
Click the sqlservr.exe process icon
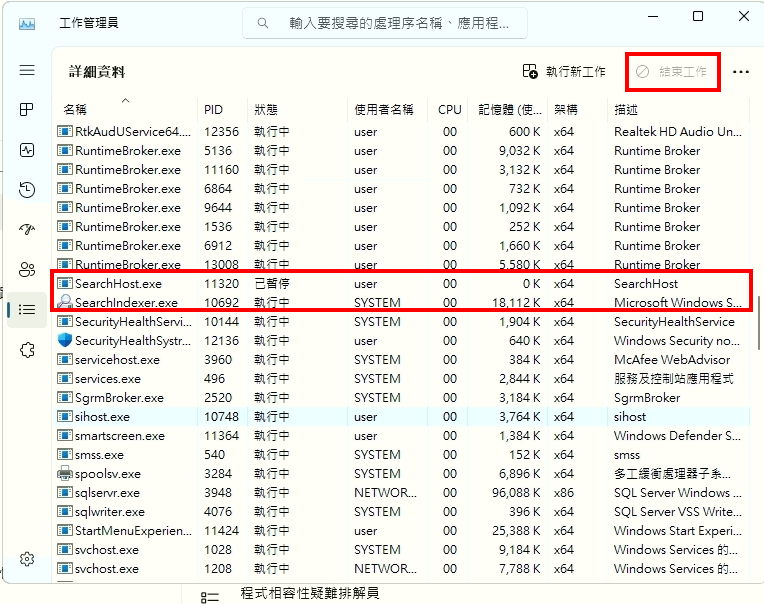point(65,492)
